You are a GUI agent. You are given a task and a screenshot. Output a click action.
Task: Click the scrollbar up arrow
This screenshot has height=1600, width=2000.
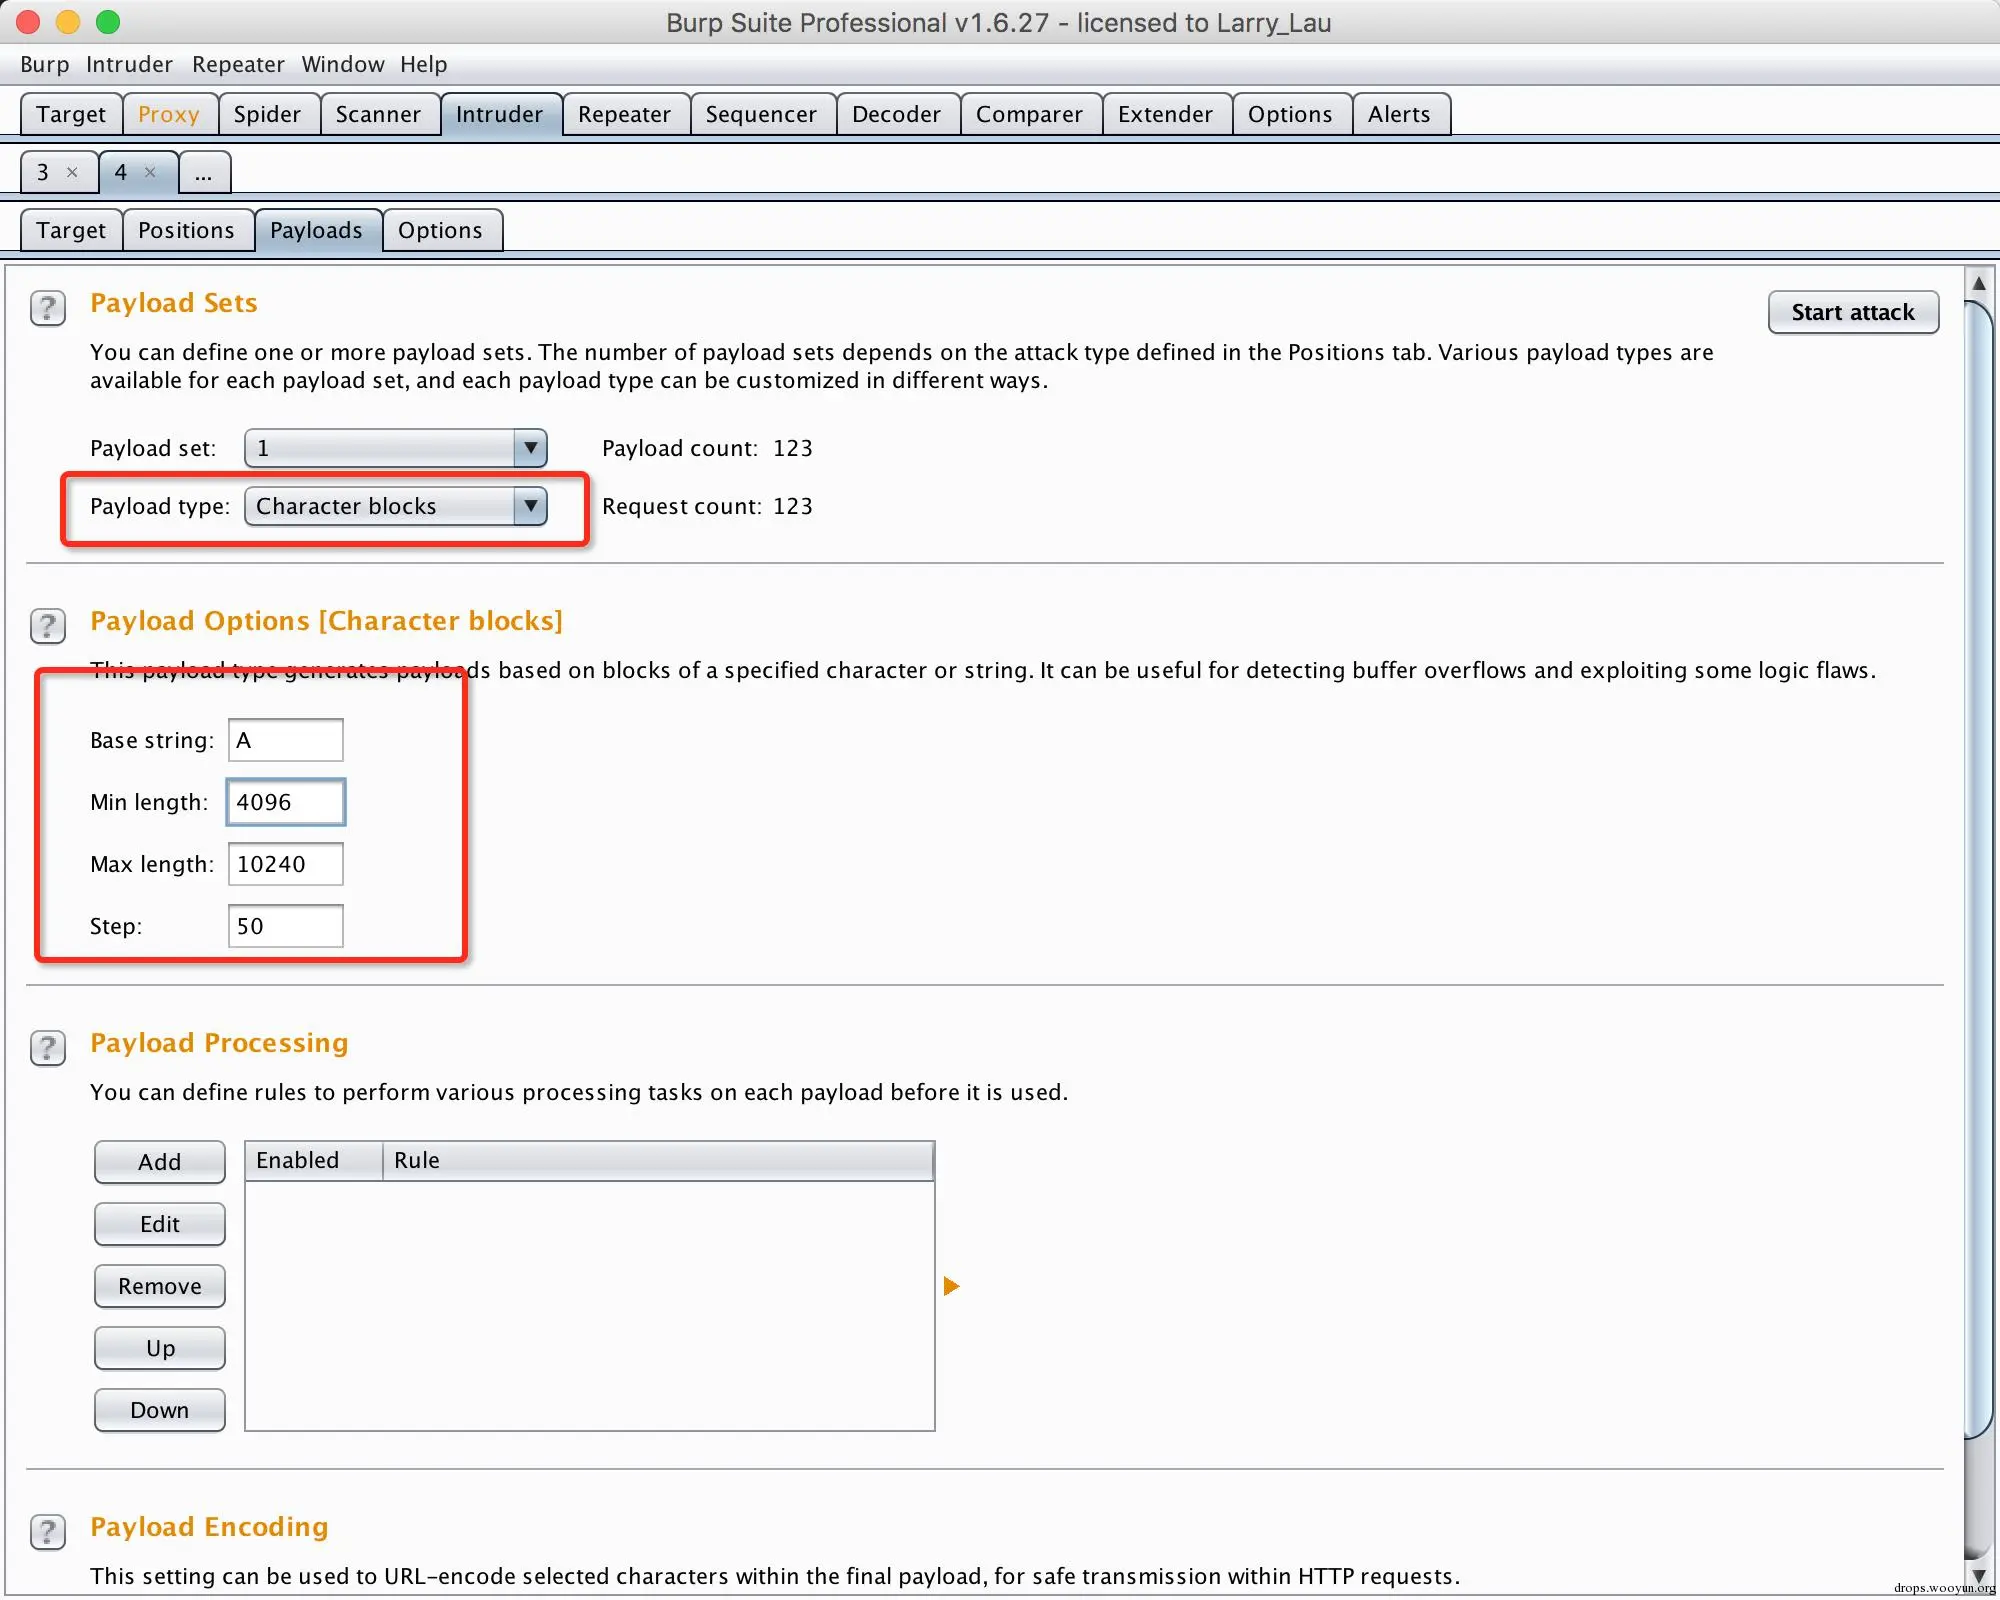(1978, 283)
